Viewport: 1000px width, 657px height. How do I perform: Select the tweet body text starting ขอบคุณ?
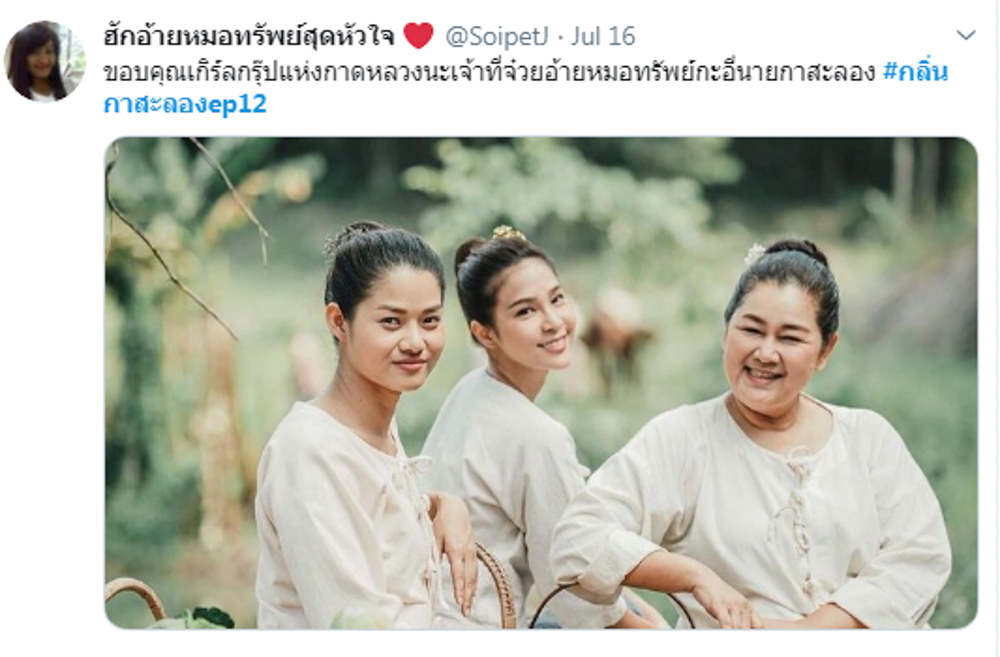coord(490,72)
